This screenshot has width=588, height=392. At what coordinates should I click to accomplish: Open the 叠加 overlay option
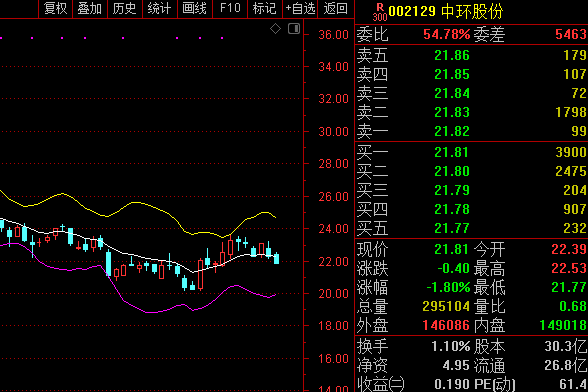(90, 9)
